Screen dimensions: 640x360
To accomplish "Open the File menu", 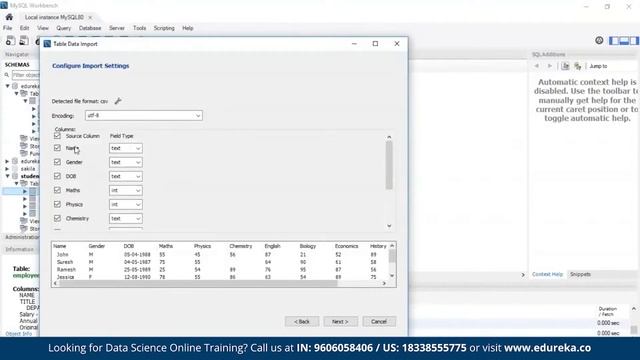I will click(x=7, y=28).
